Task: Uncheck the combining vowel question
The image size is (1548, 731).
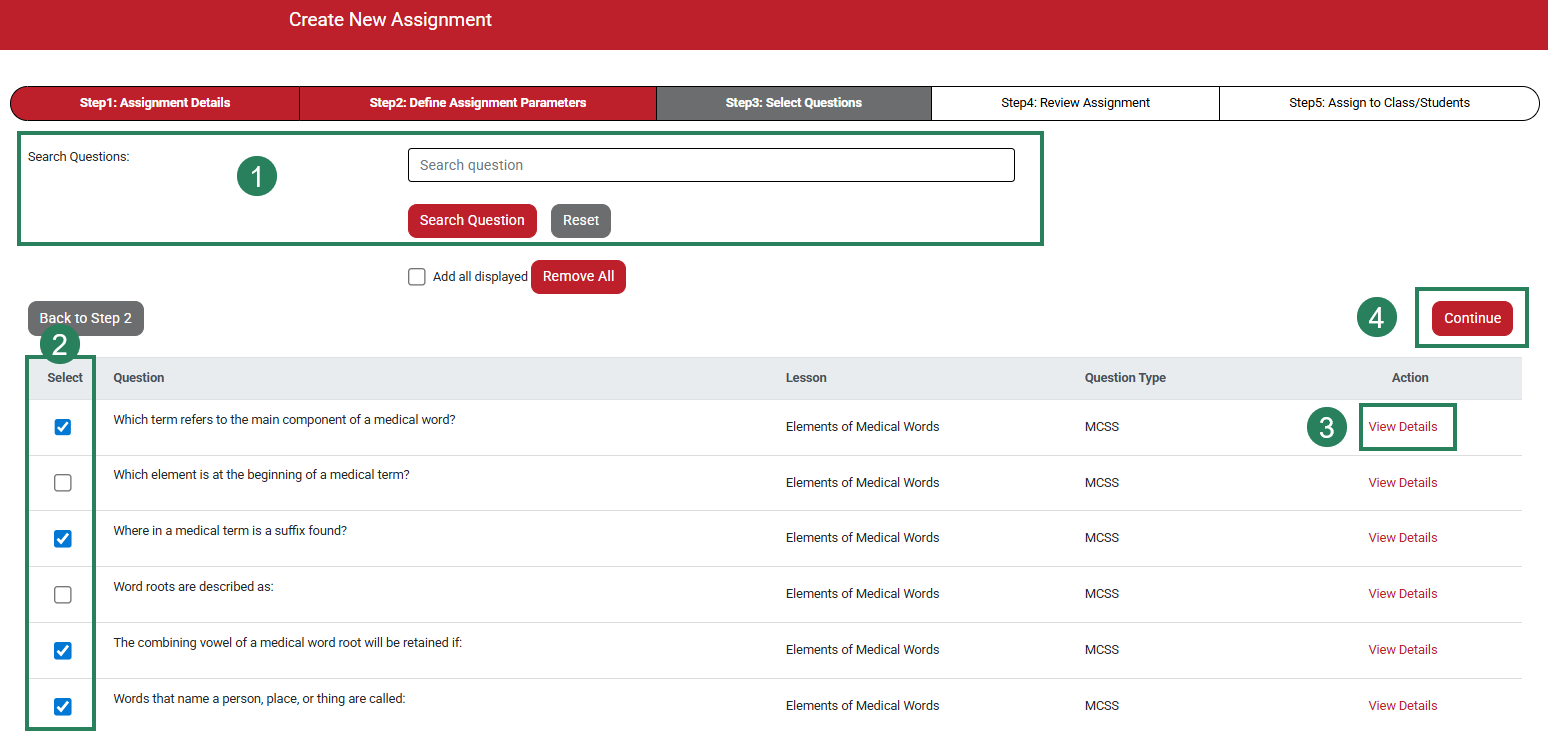Action: point(62,650)
